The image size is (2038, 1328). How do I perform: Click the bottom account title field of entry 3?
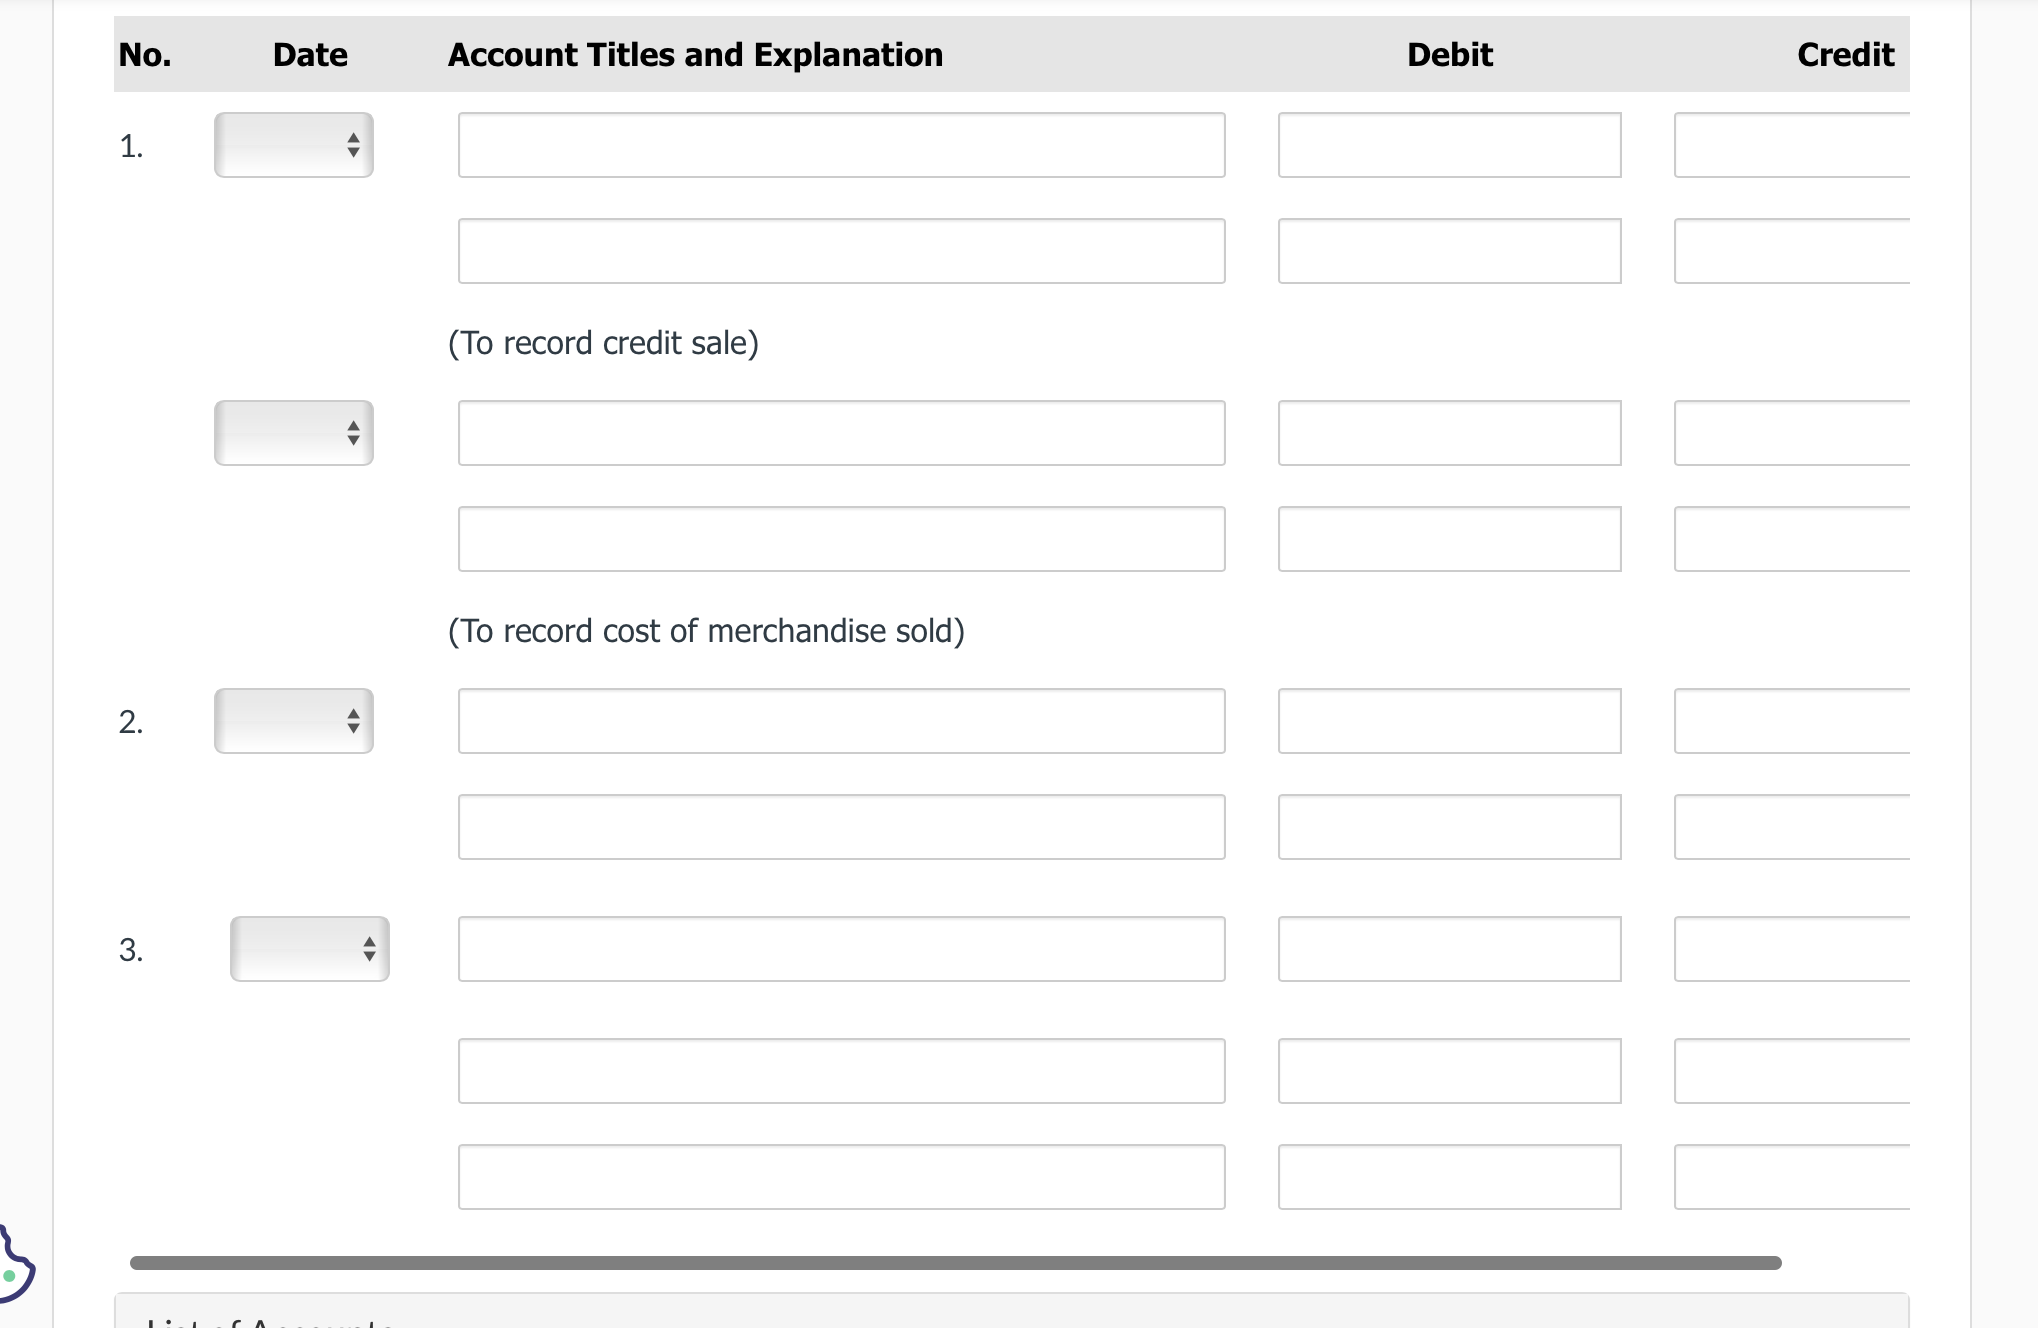[x=841, y=1177]
